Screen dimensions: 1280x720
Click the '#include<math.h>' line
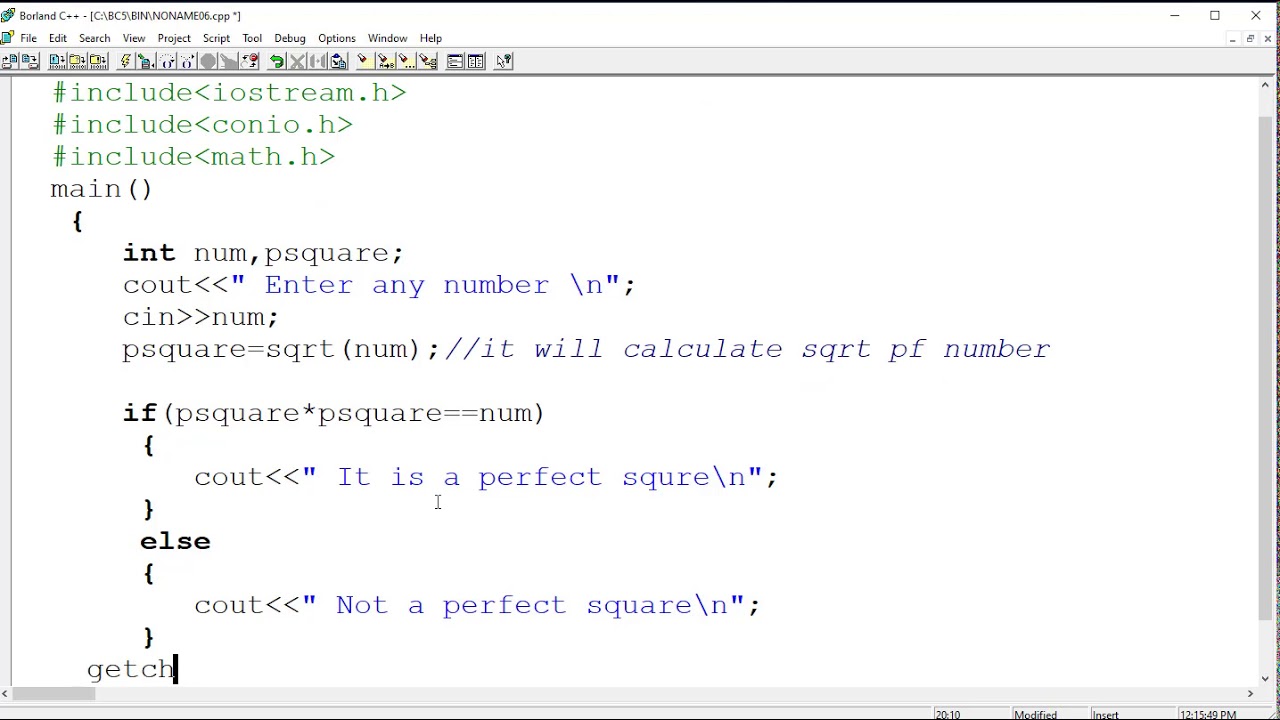(x=193, y=157)
